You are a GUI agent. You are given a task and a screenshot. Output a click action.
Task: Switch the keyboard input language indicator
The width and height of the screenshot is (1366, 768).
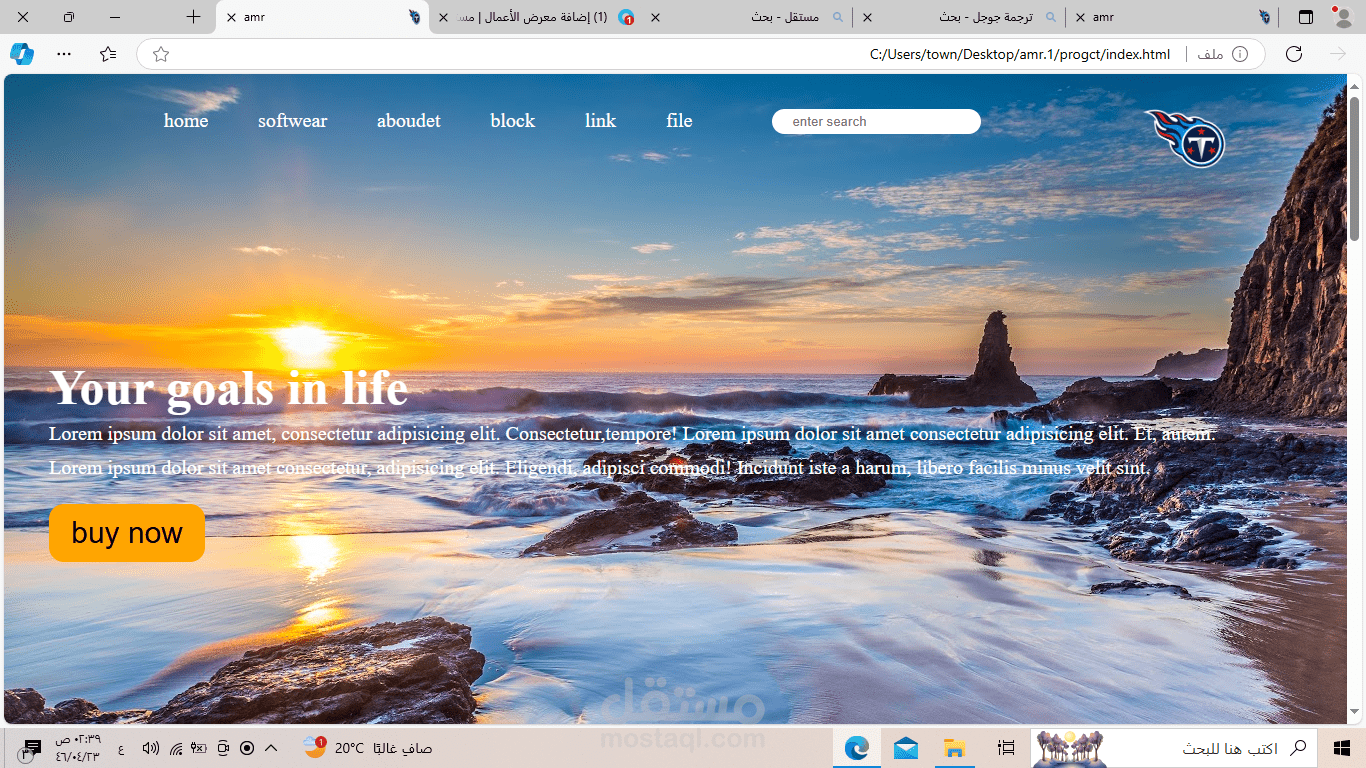pyautogui.click(x=122, y=748)
